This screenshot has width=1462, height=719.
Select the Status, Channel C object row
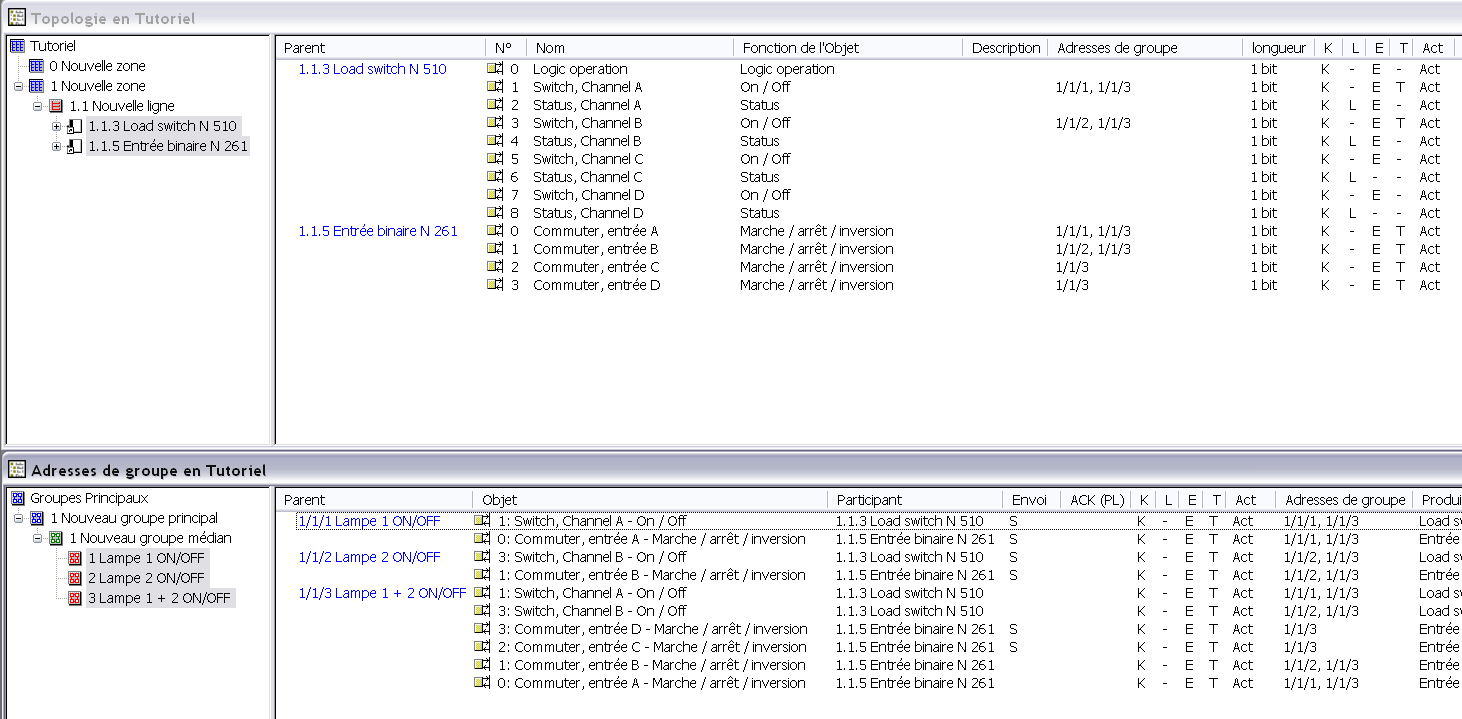tap(870, 177)
